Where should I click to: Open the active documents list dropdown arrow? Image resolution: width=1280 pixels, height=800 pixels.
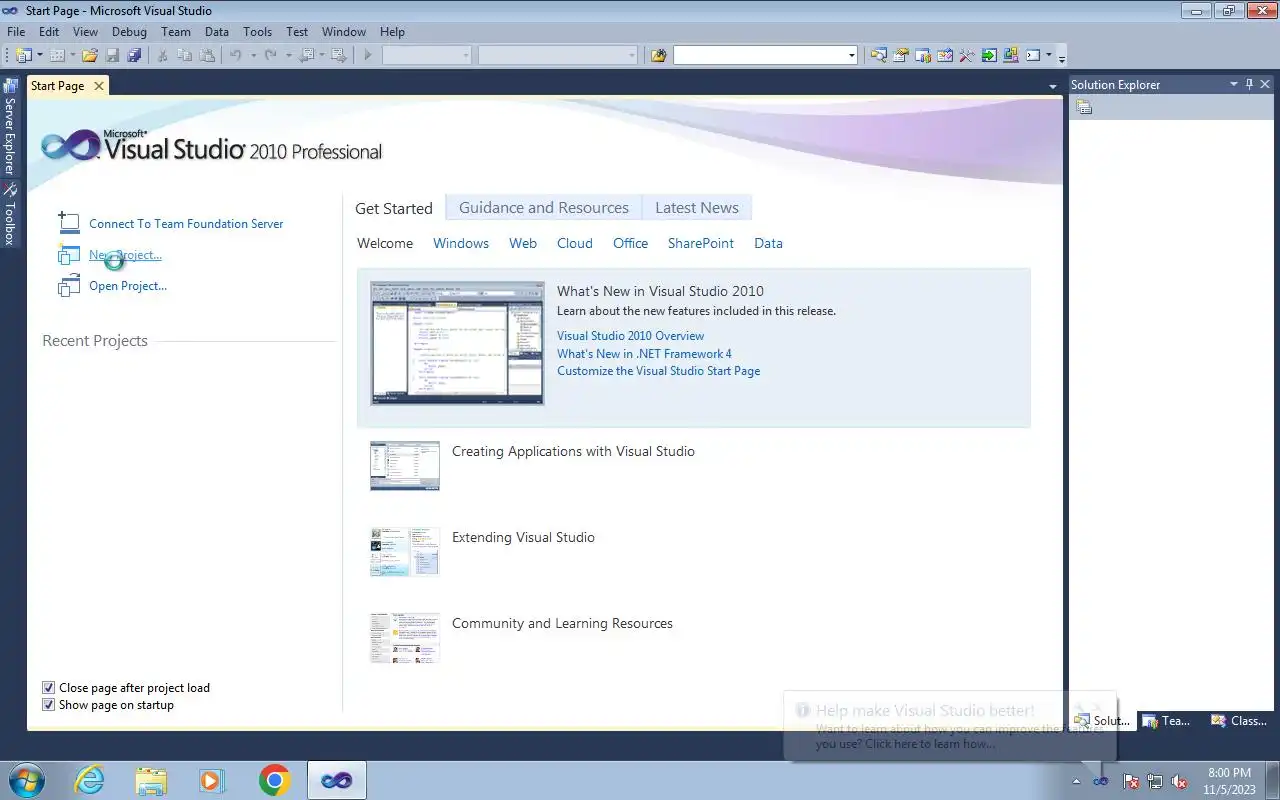point(1052,87)
